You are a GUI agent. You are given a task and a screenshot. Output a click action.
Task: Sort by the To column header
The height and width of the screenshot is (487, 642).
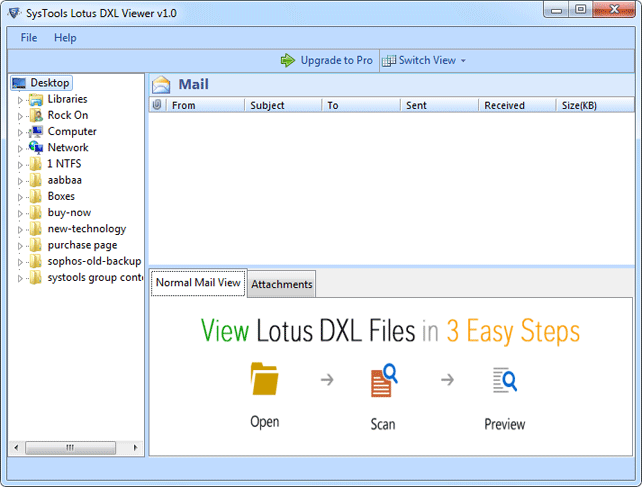pos(361,105)
